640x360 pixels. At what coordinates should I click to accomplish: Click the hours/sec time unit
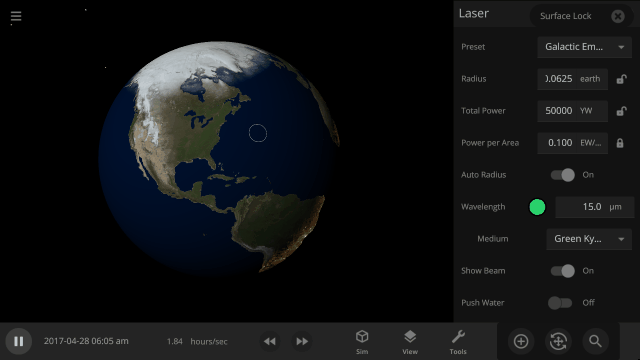tap(209, 341)
